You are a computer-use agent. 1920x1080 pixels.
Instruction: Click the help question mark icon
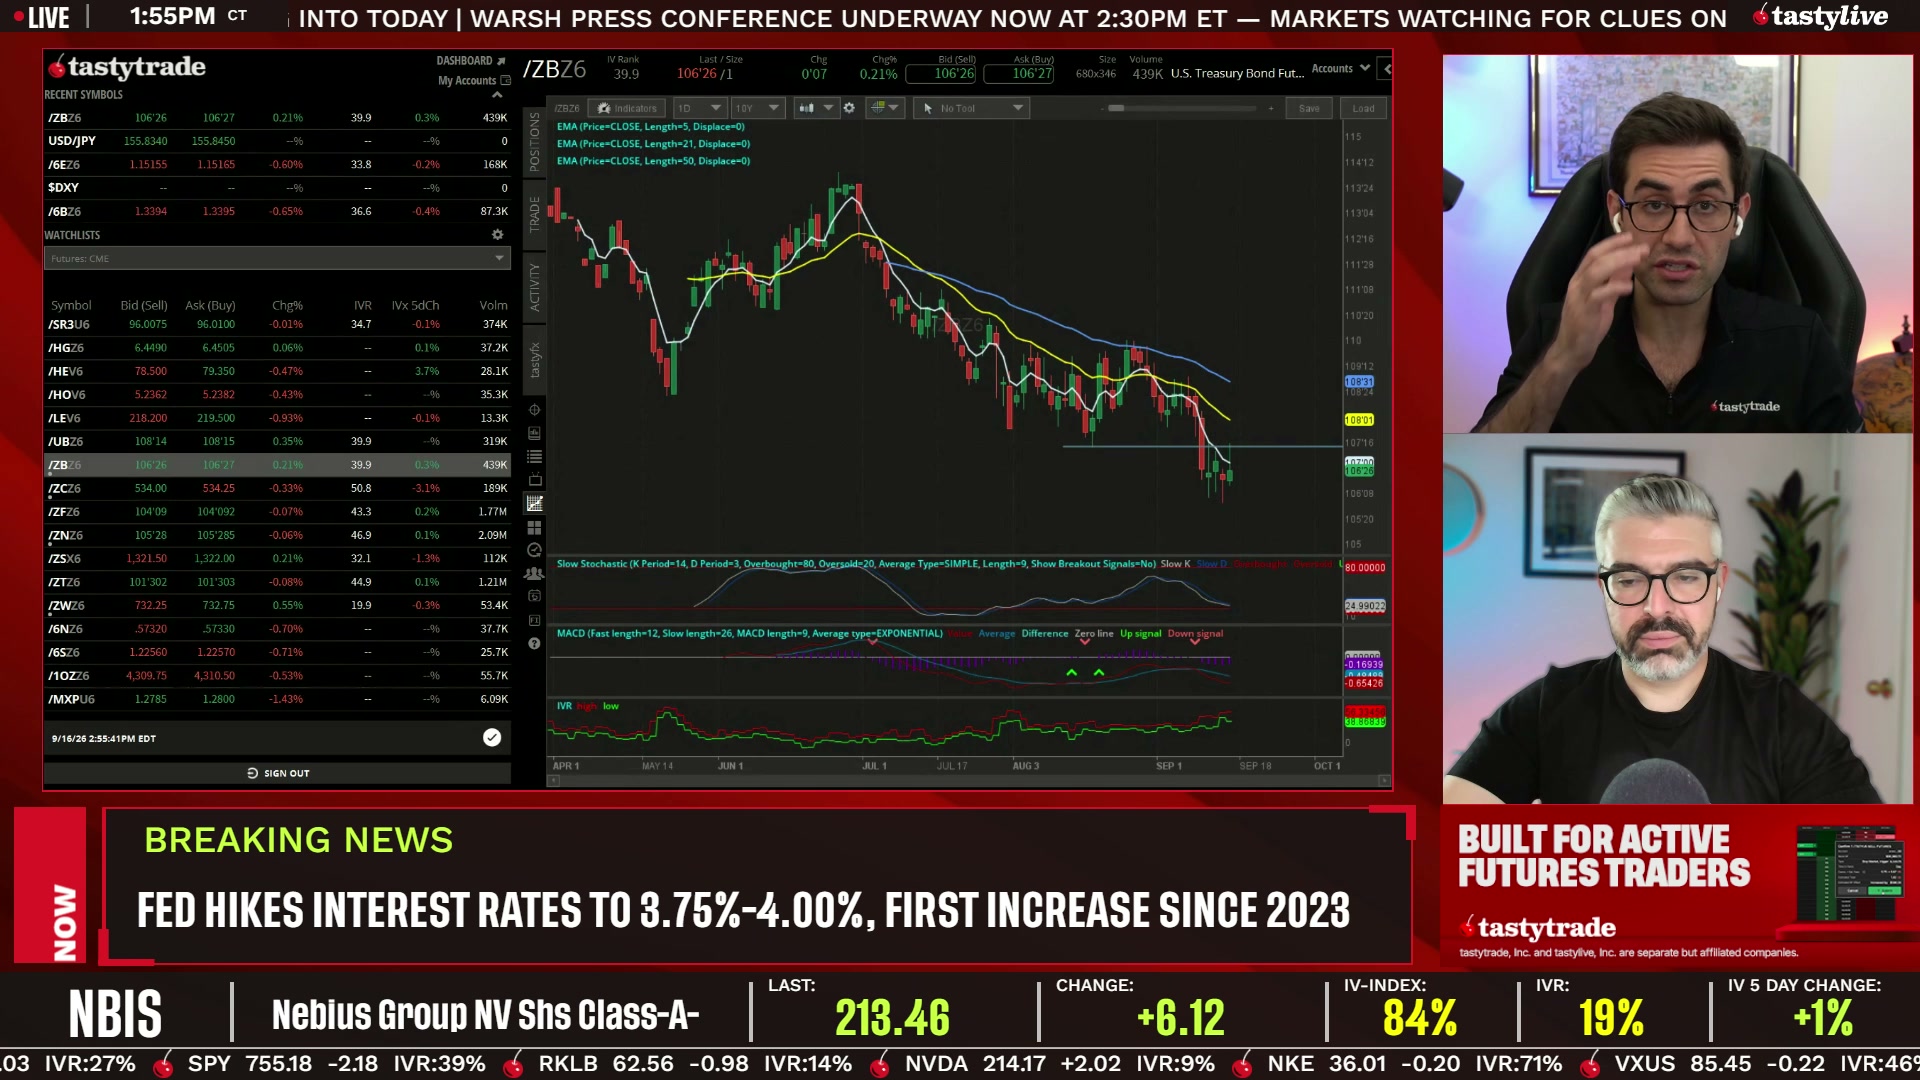[x=534, y=643]
